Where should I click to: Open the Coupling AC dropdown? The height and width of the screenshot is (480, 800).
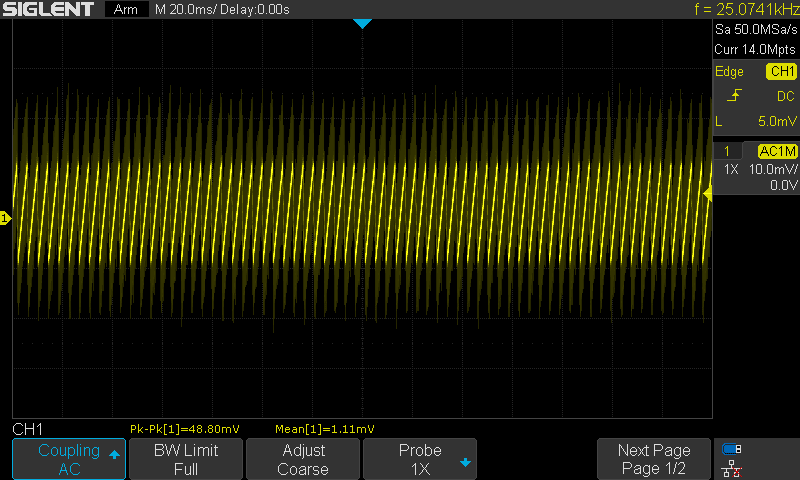point(69,459)
